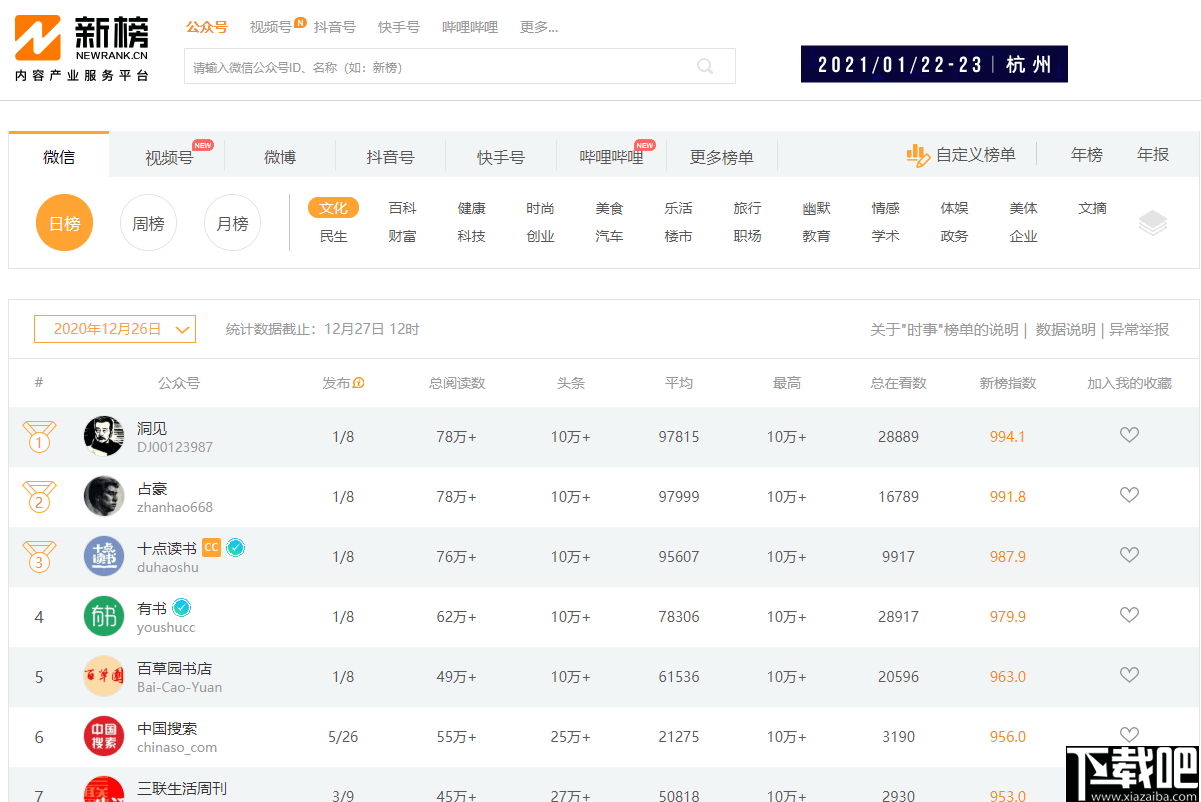This screenshot has width=1201, height=802.
Task: Toggle the favorite heart on 有书 row
Action: click(x=1129, y=615)
